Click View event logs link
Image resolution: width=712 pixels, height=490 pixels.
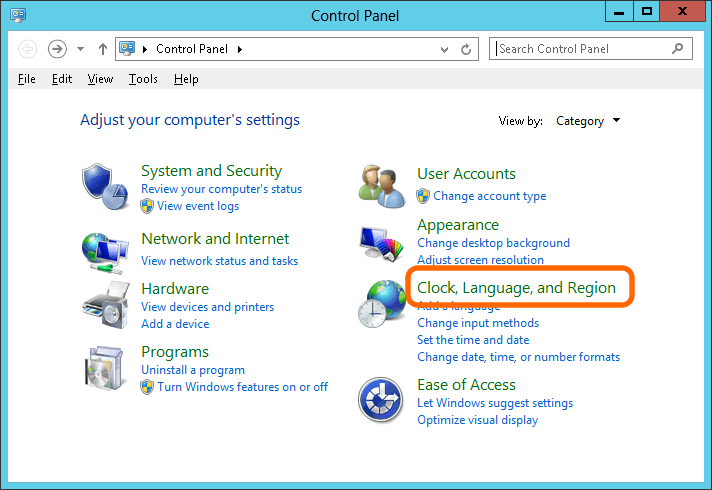[198, 206]
